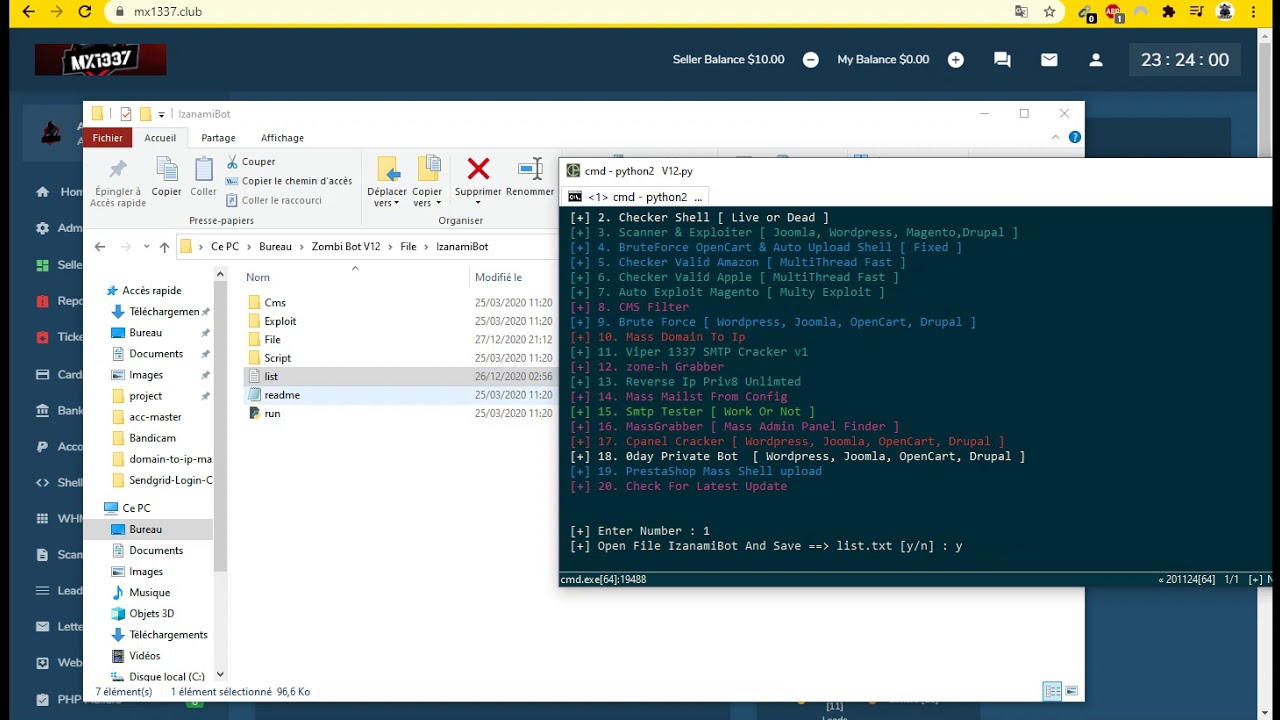The image size is (1280, 720).
Task: Open recent locations chevron beside Forward arrow
Action: (x=146, y=246)
